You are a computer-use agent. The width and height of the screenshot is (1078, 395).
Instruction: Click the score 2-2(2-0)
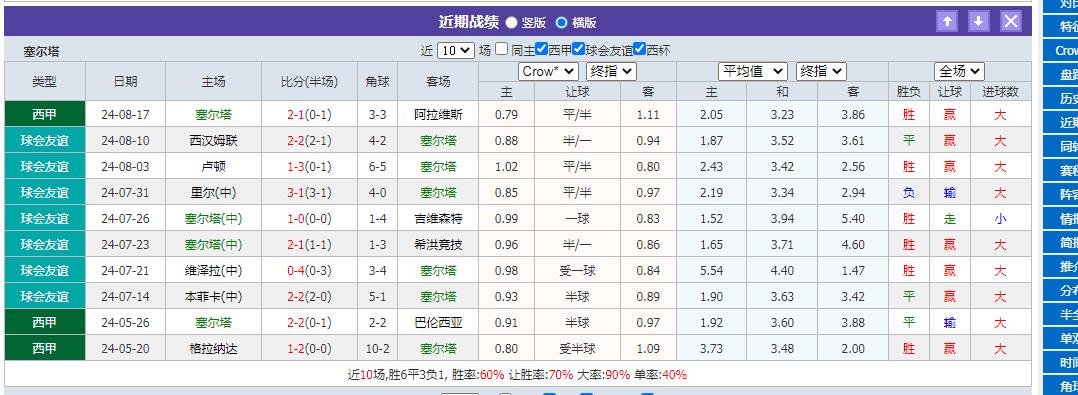309,297
